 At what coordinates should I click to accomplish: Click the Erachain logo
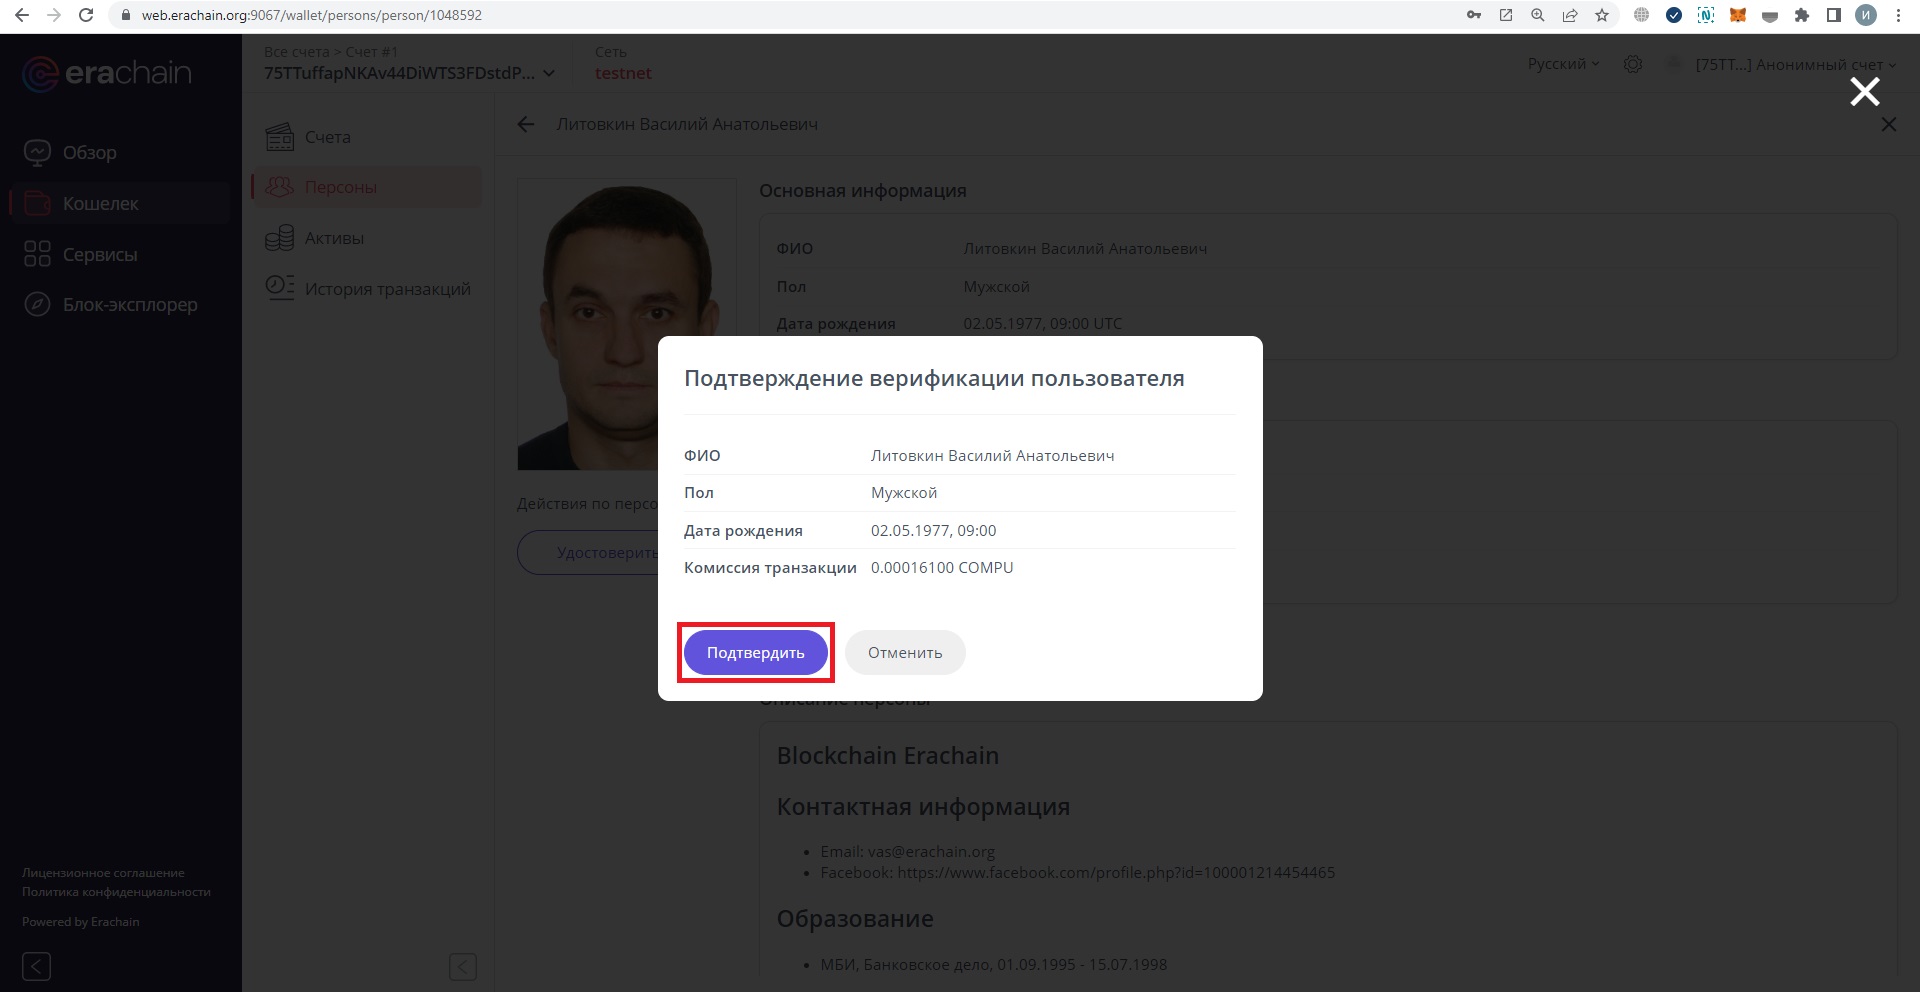coord(105,73)
